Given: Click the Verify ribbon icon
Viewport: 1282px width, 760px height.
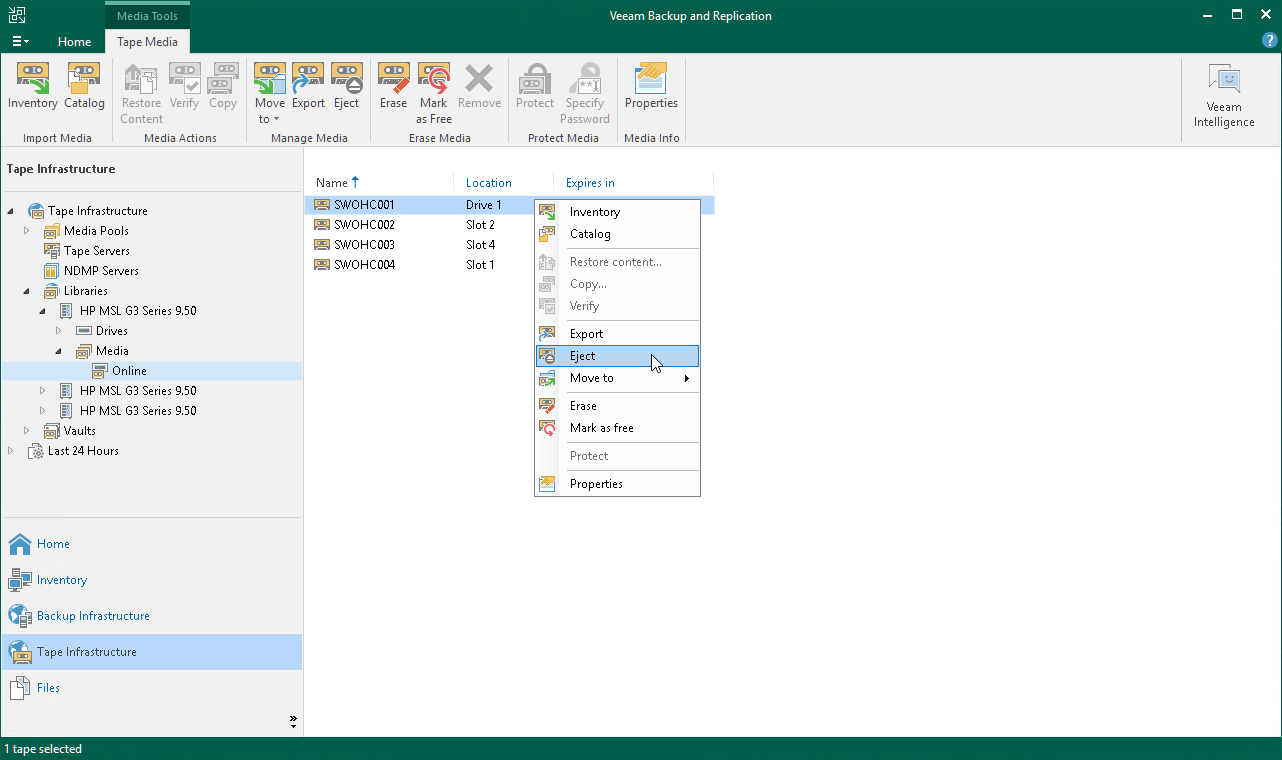Looking at the screenshot, I should pos(184,78).
